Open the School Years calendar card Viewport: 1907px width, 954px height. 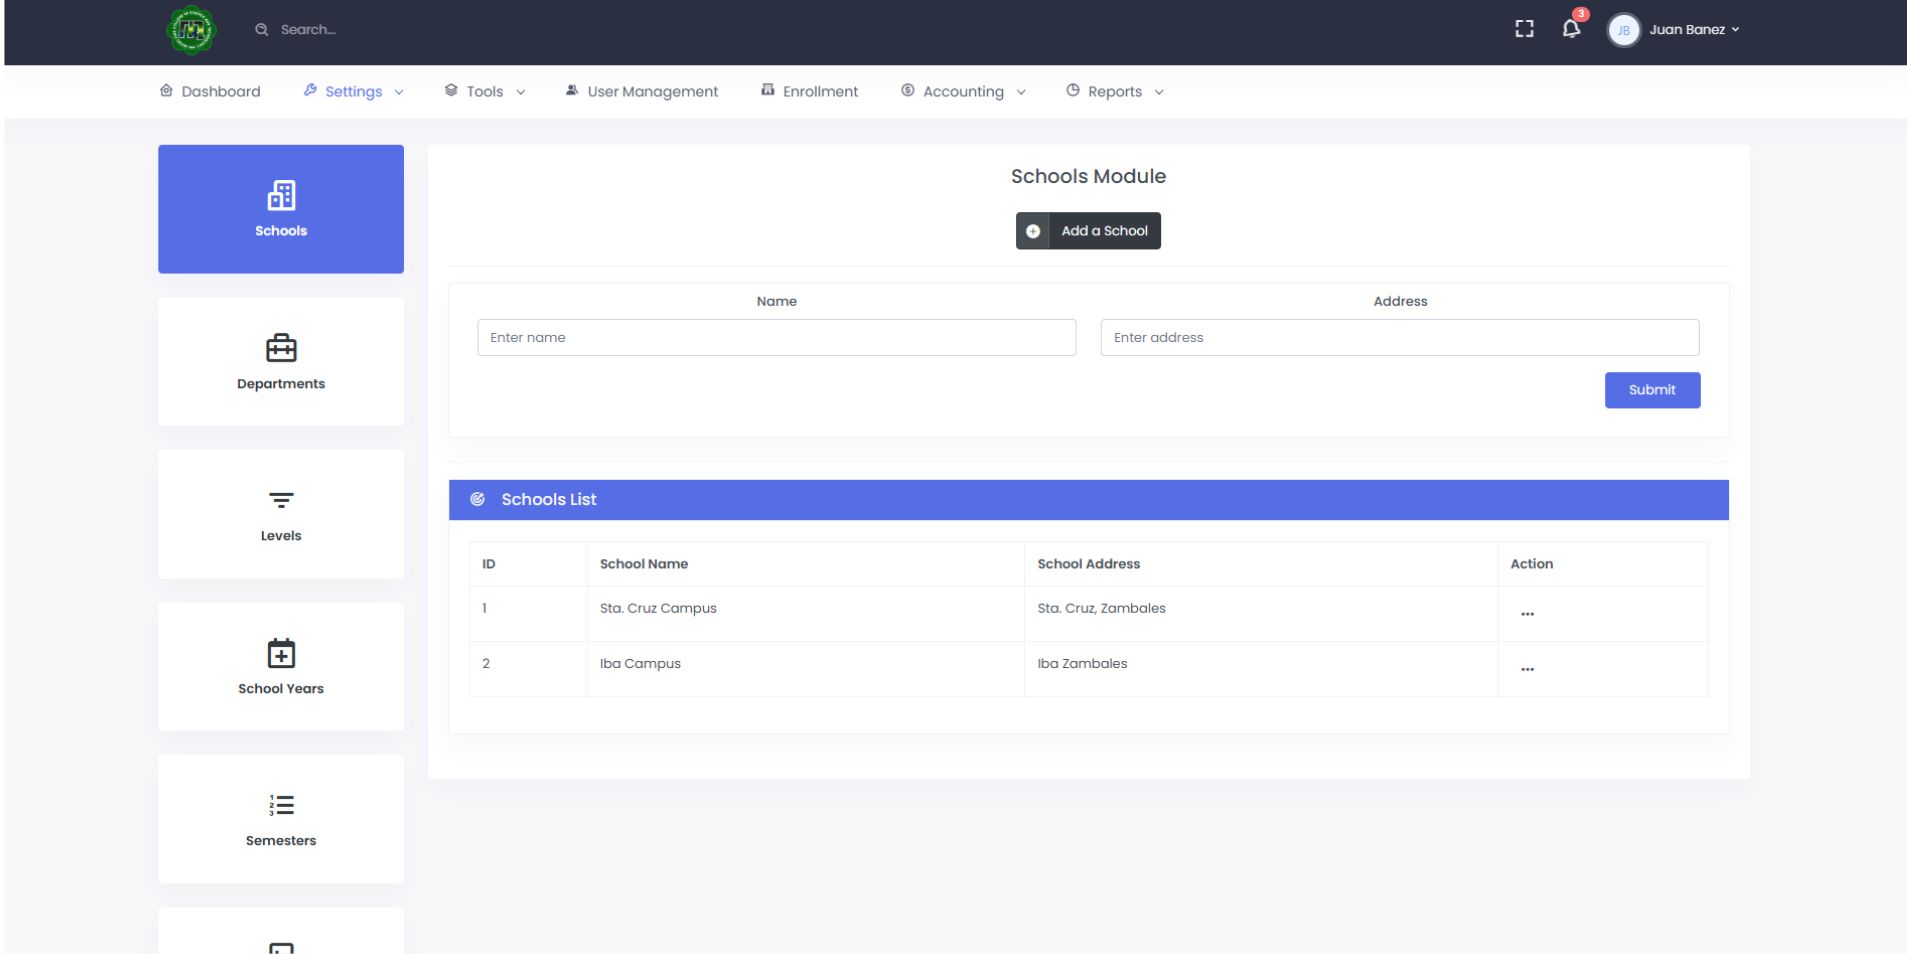click(x=281, y=666)
